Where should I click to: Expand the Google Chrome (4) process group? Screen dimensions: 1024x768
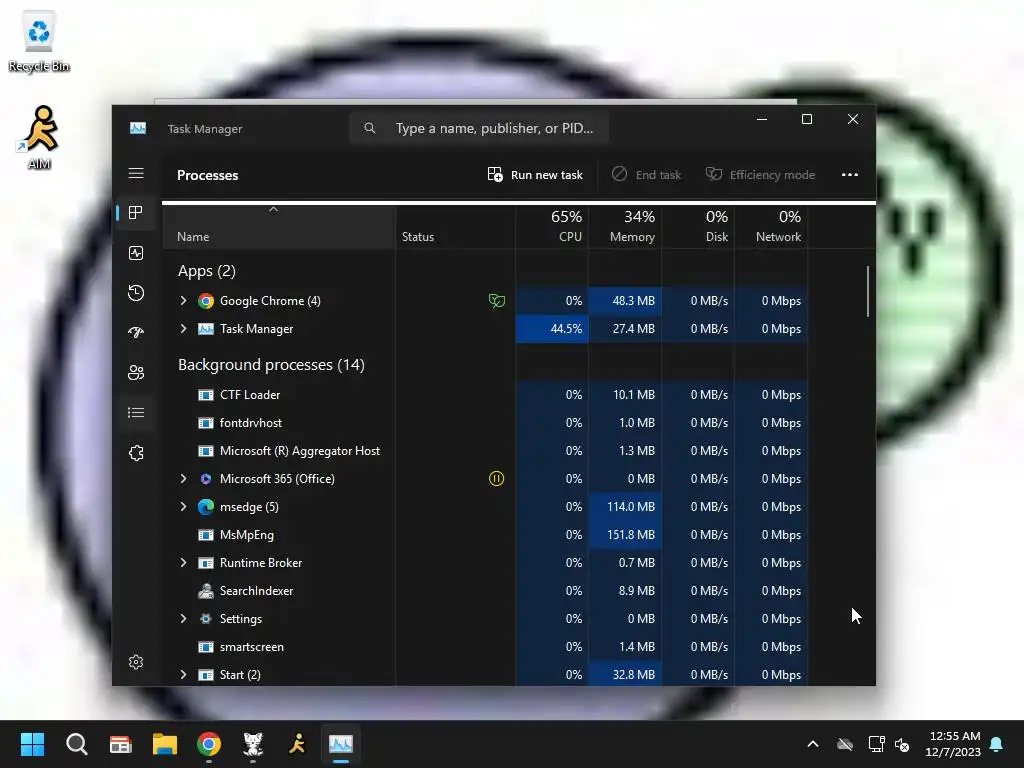[184, 300]
